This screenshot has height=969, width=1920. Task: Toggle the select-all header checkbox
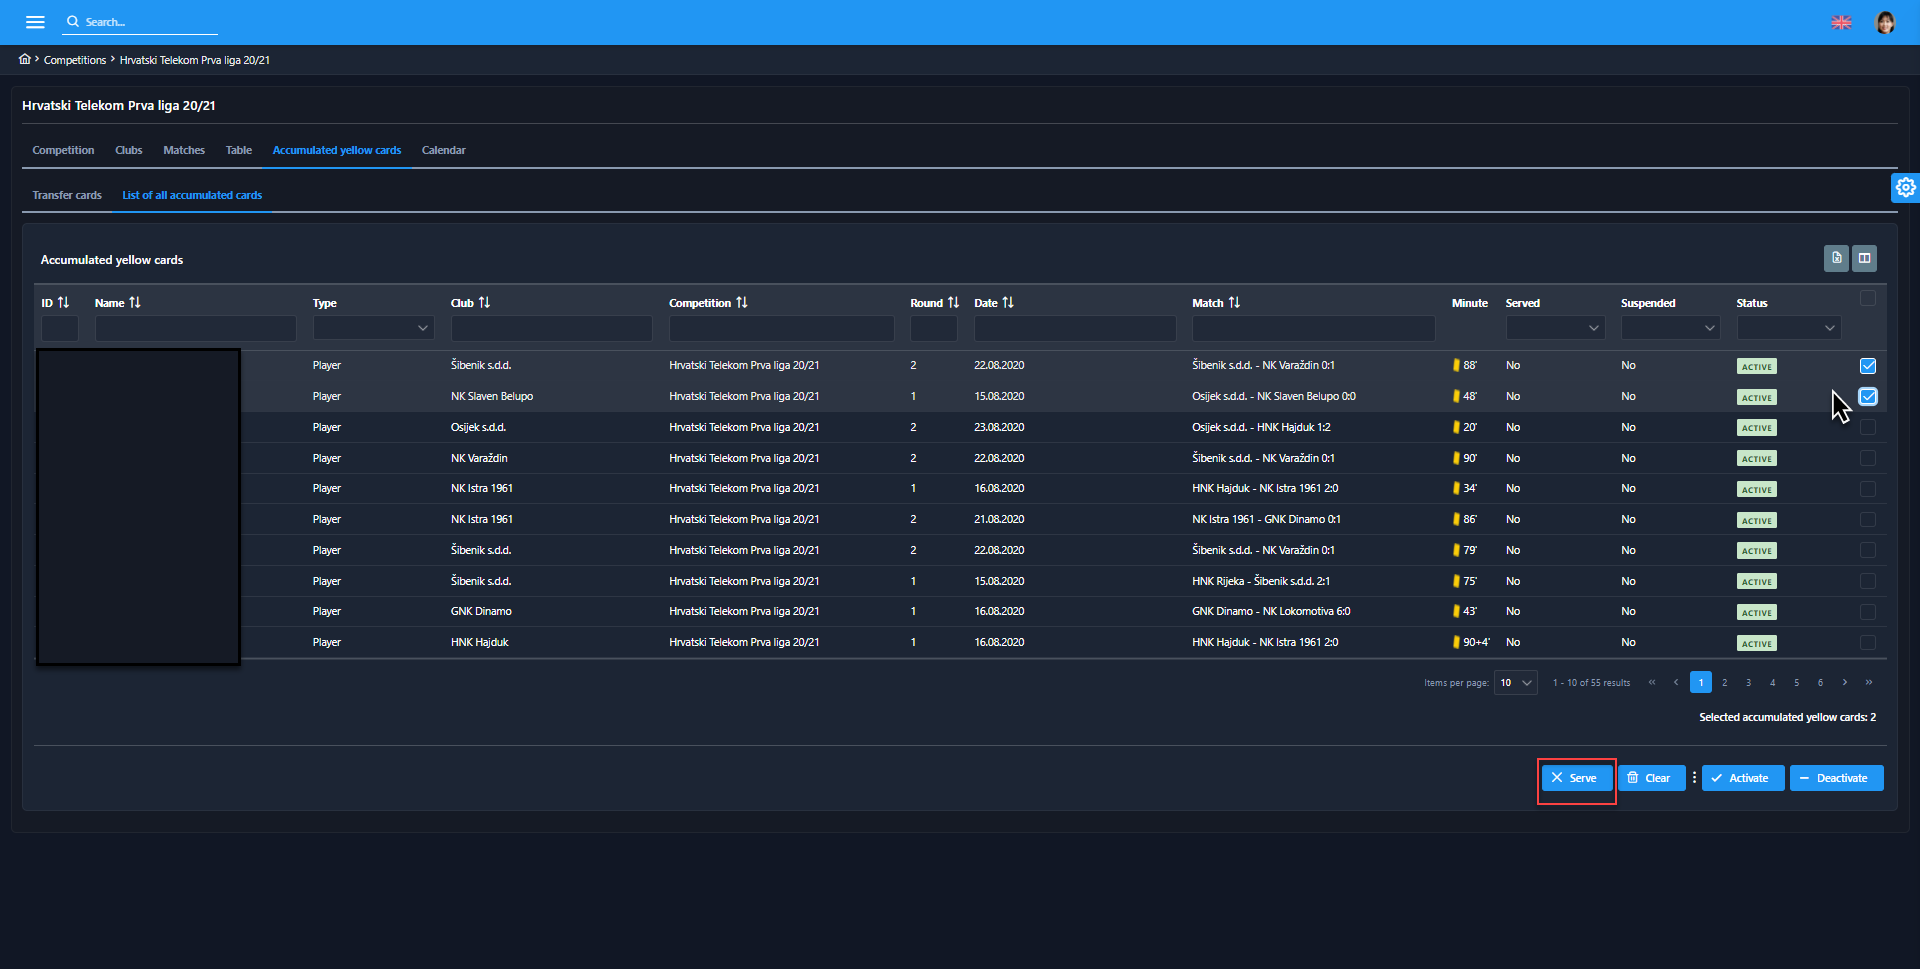click(1867, 298)
